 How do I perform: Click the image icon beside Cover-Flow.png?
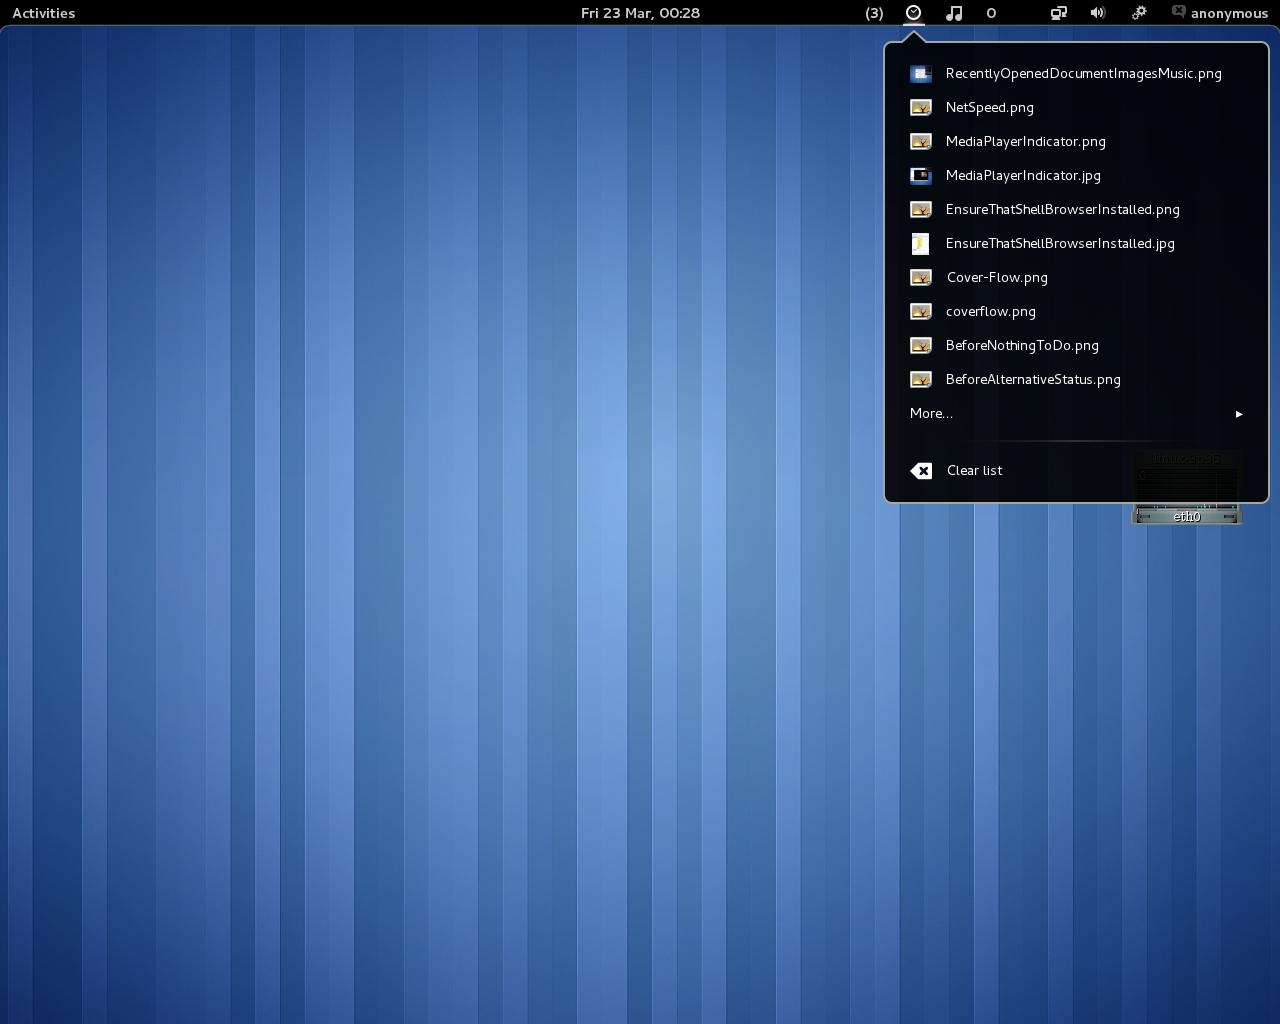pos(921,278)
